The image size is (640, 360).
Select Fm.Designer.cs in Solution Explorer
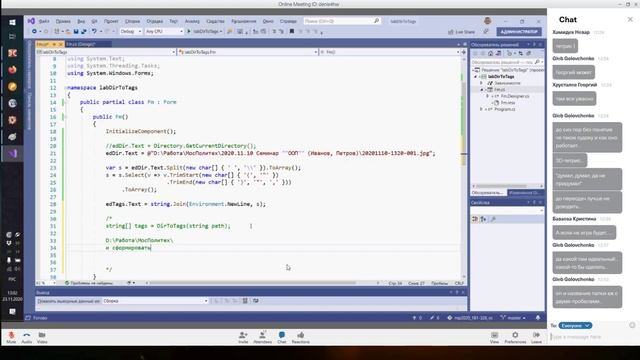click(x=515, y=96)
